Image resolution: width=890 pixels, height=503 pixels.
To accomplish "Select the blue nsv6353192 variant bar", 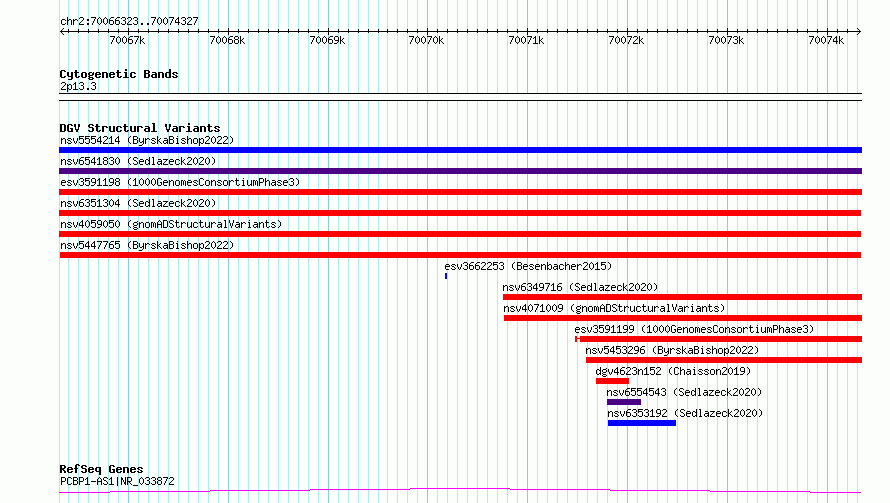I will 642,423.
